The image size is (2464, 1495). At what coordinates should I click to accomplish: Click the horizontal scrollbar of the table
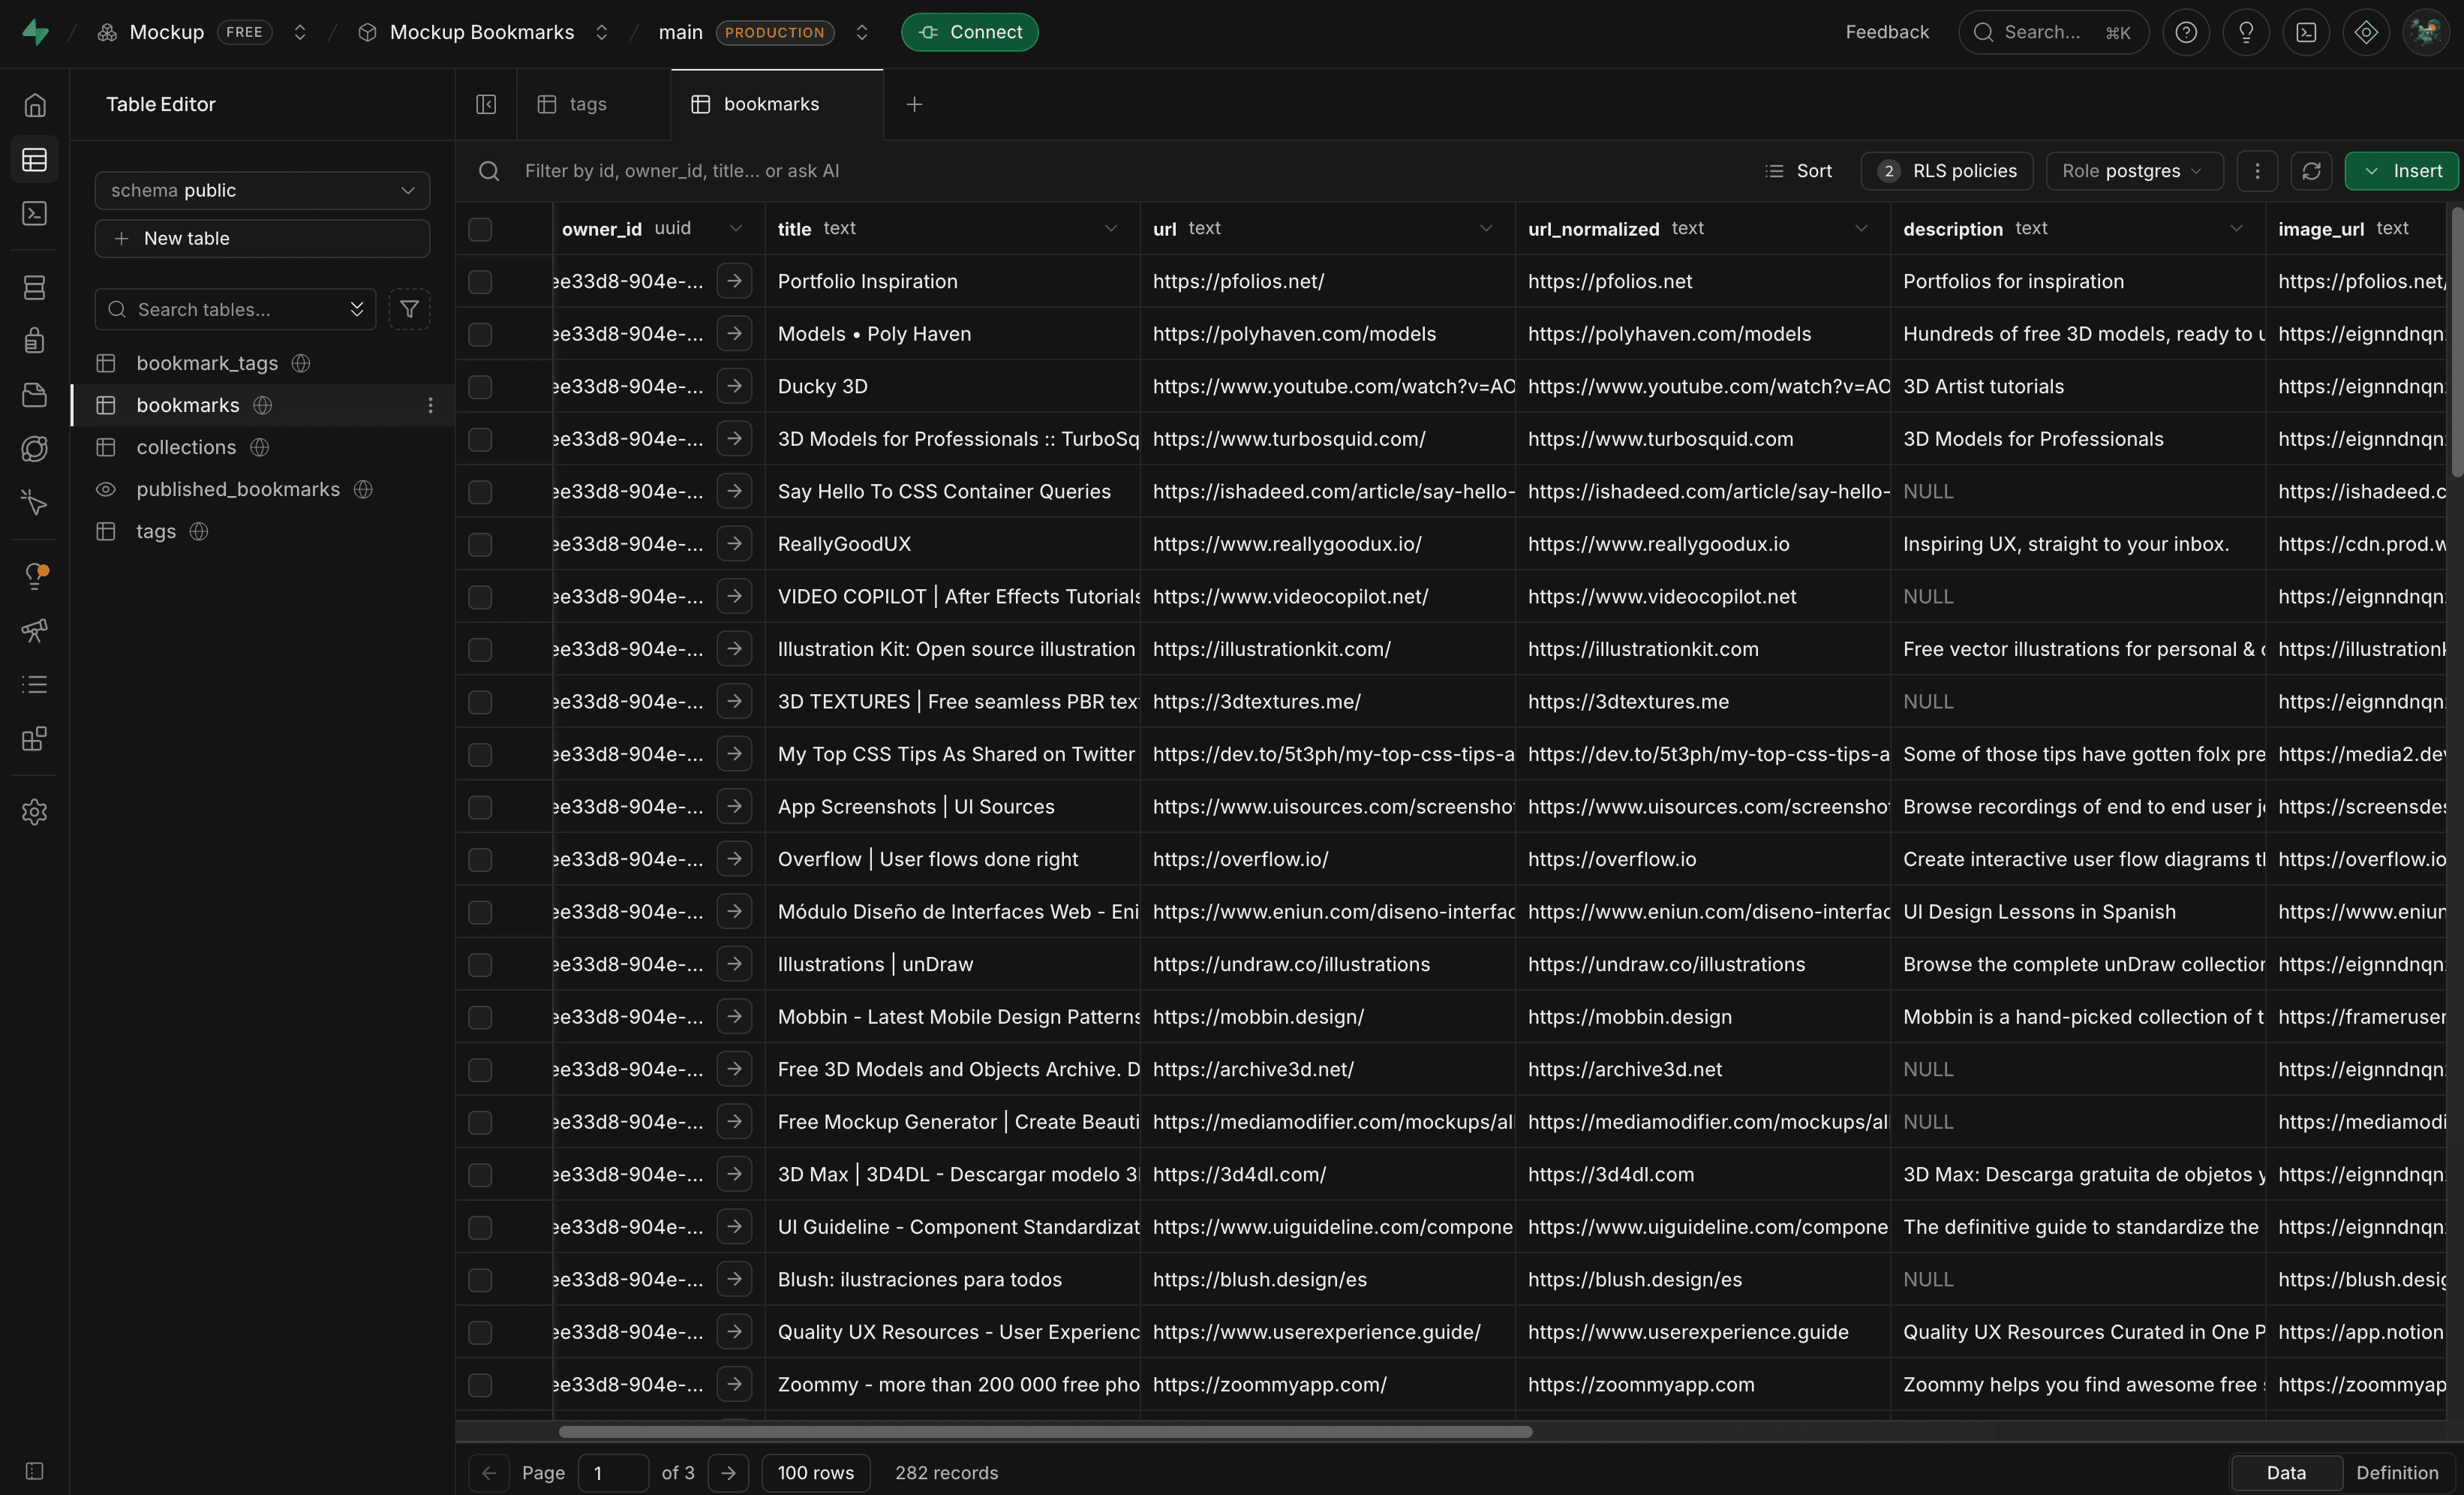pyautogui.click(x=1045, y=1431)
